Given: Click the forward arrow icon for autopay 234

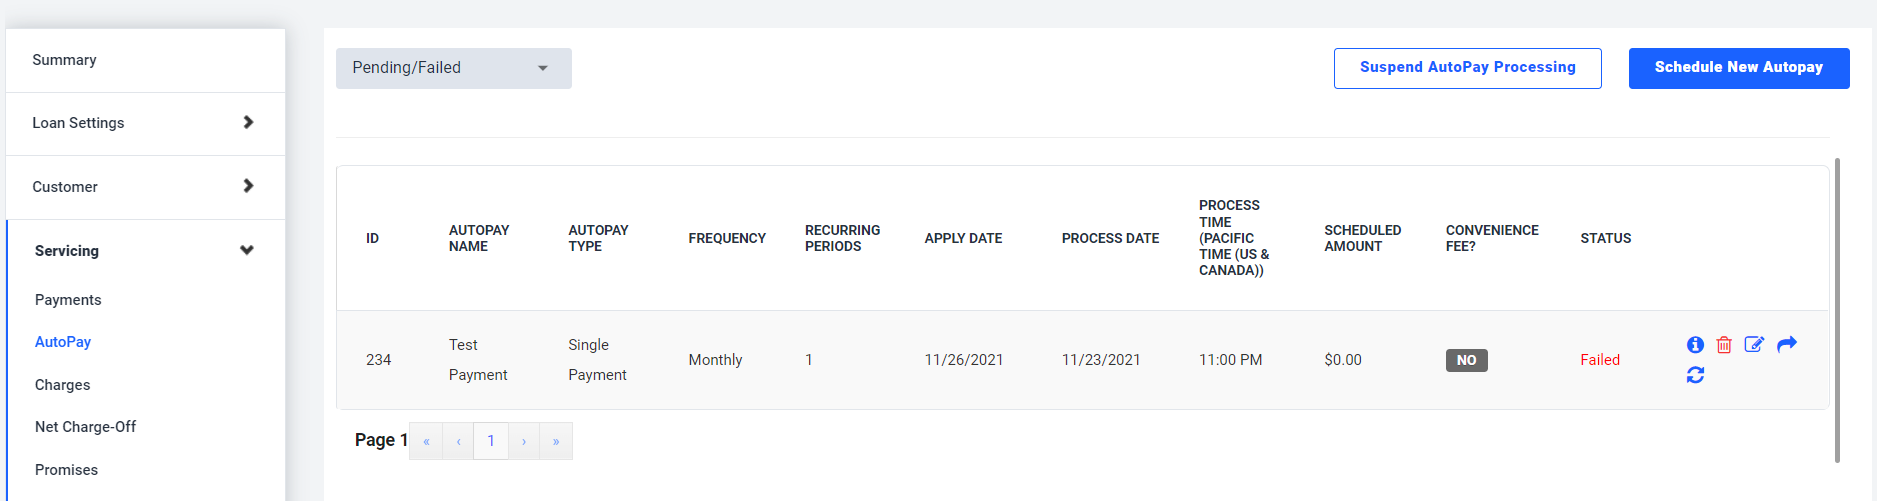Looking at the screenshot, I should click(x=1787, y=344).
